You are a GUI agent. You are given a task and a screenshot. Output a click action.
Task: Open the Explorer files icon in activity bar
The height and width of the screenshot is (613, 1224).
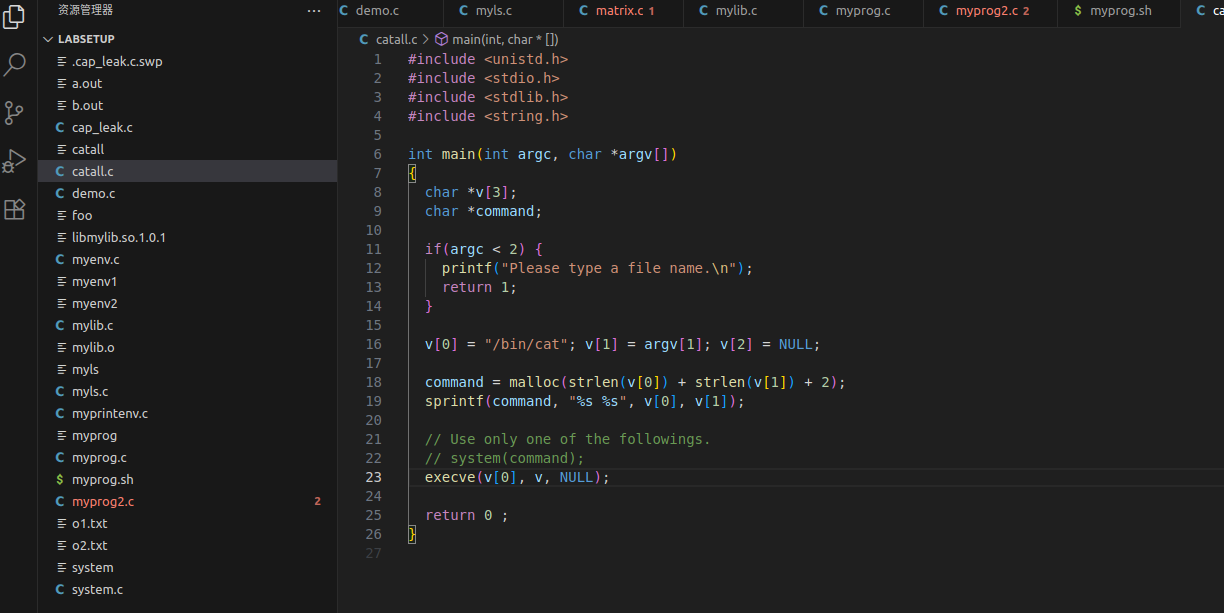[x=15, y=17]
